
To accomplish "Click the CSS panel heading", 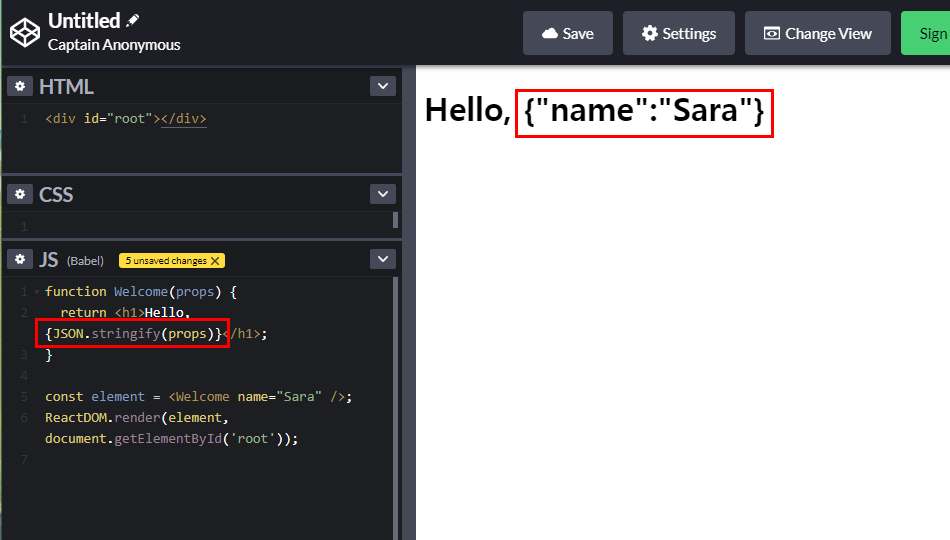I will (x=56, y=195).
